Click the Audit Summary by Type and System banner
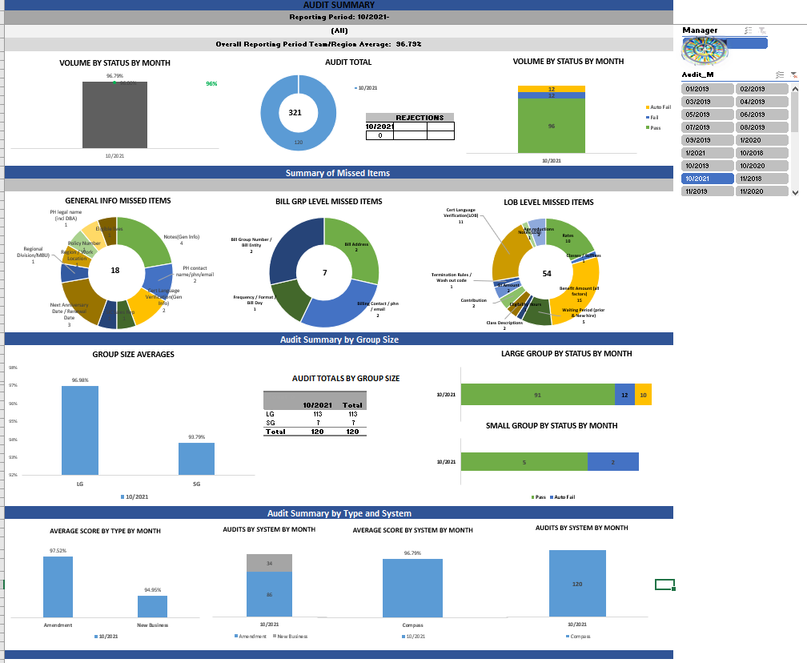 coord(339,513)
